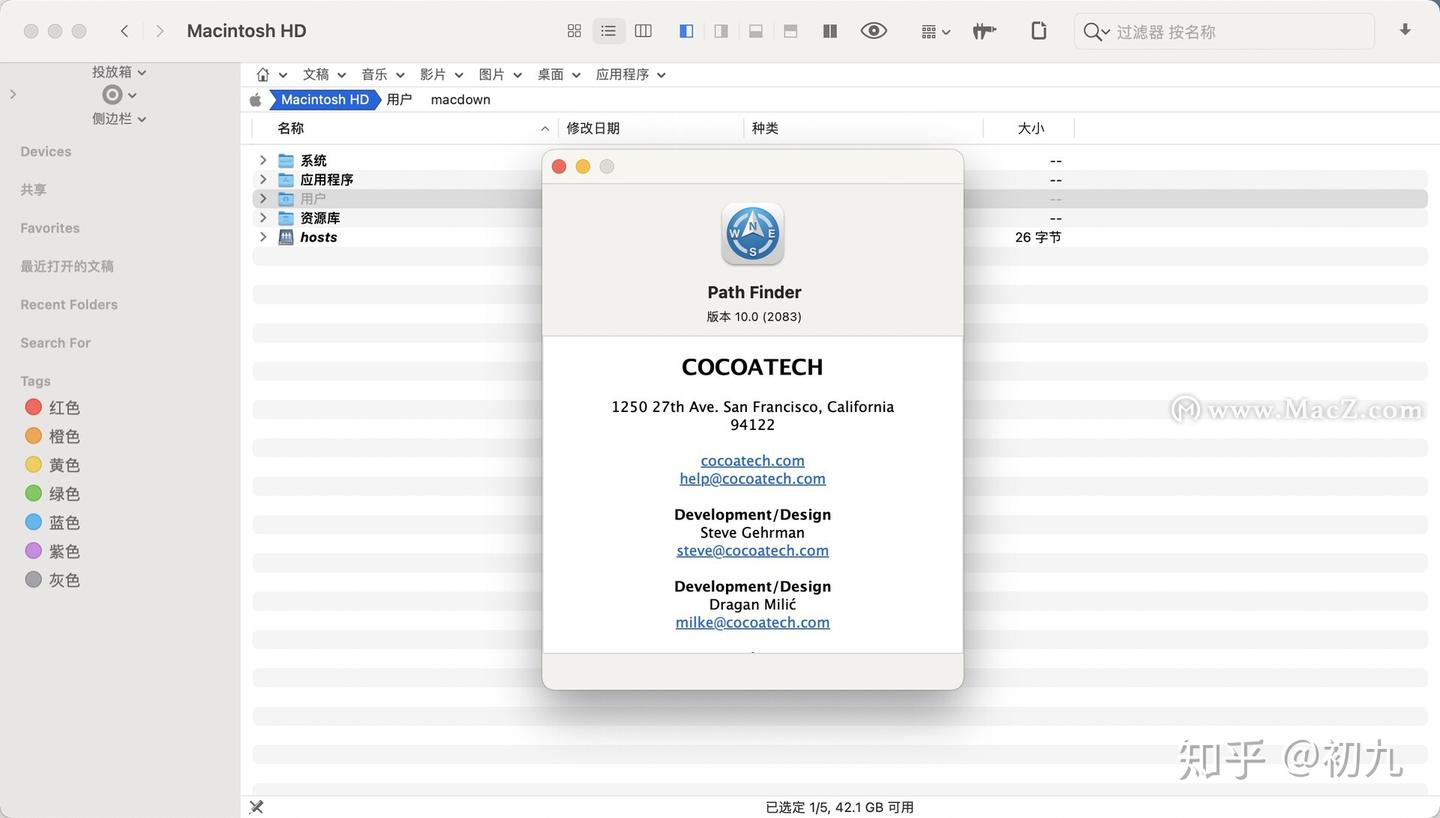Expand the 系统 folder row
The width and height of the screenshot is (1440, 818).
pos(263,160)
